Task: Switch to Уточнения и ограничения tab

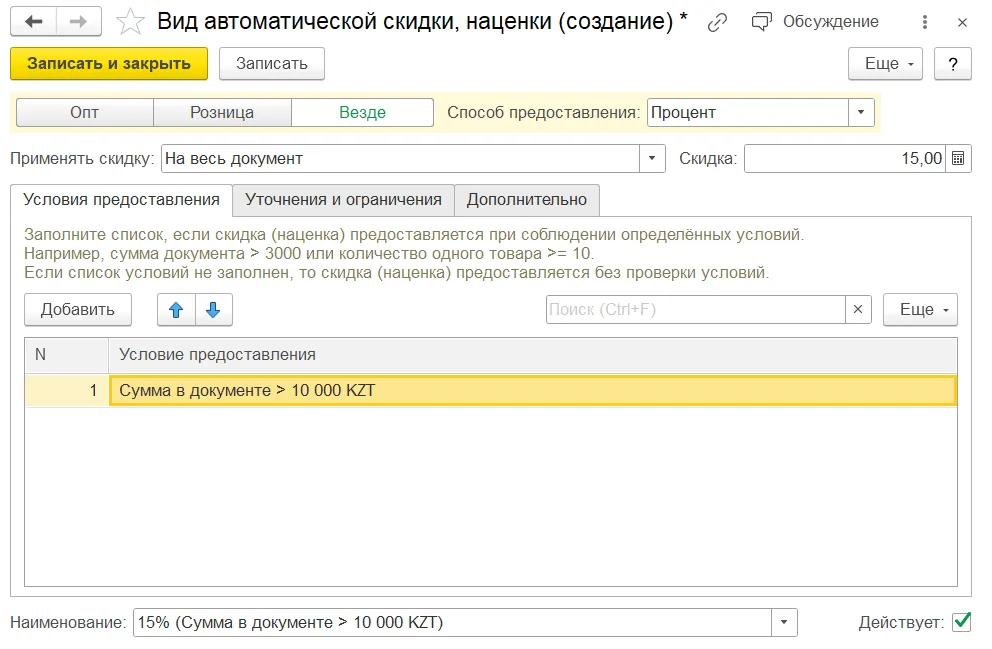Action: [344, 200]
